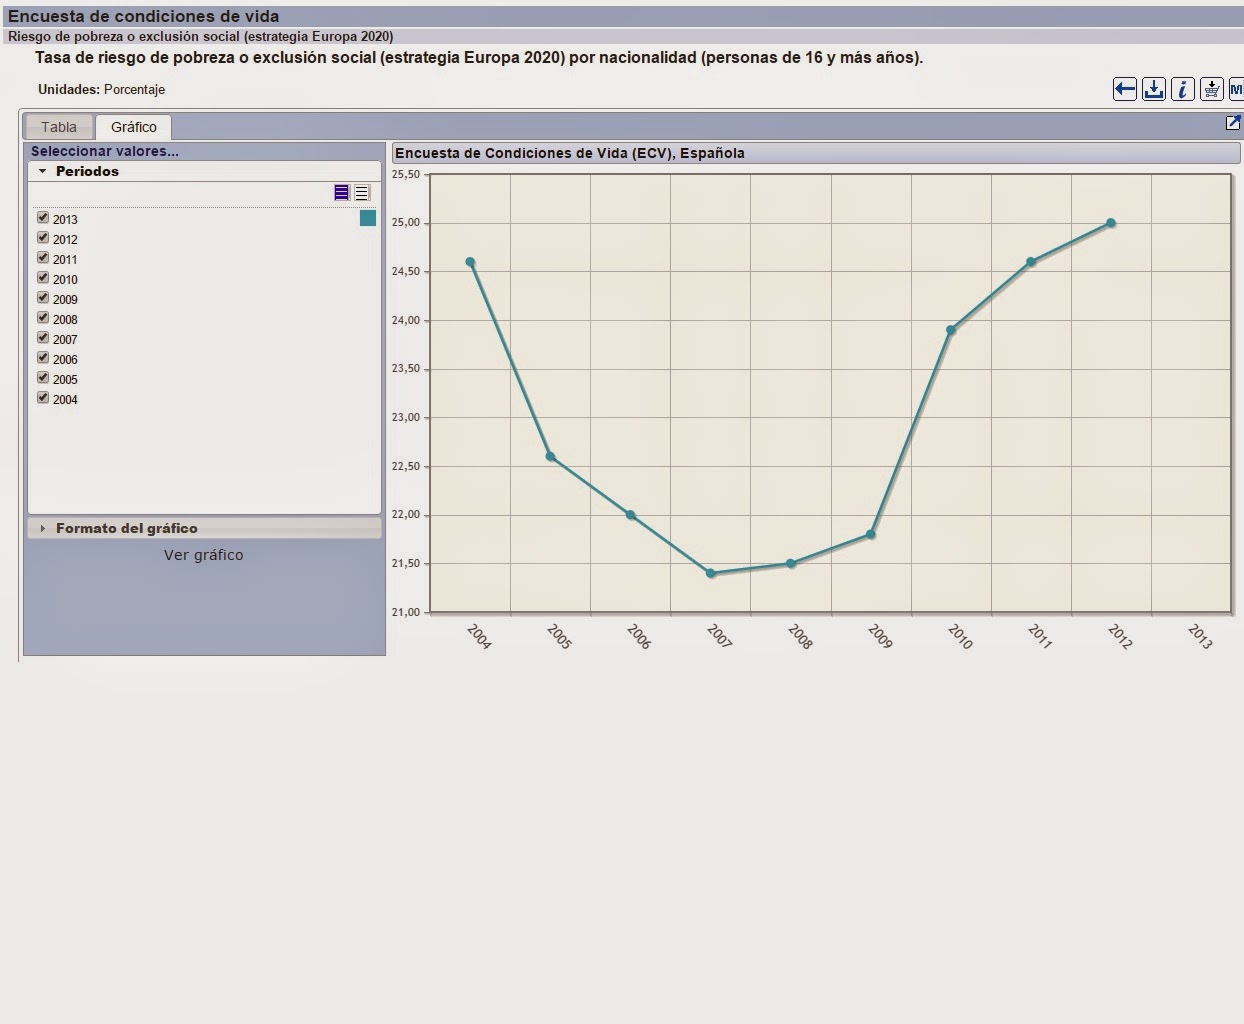Uncheck the 2009 period checkbox

pyautogui.click(x=43, y=298)
